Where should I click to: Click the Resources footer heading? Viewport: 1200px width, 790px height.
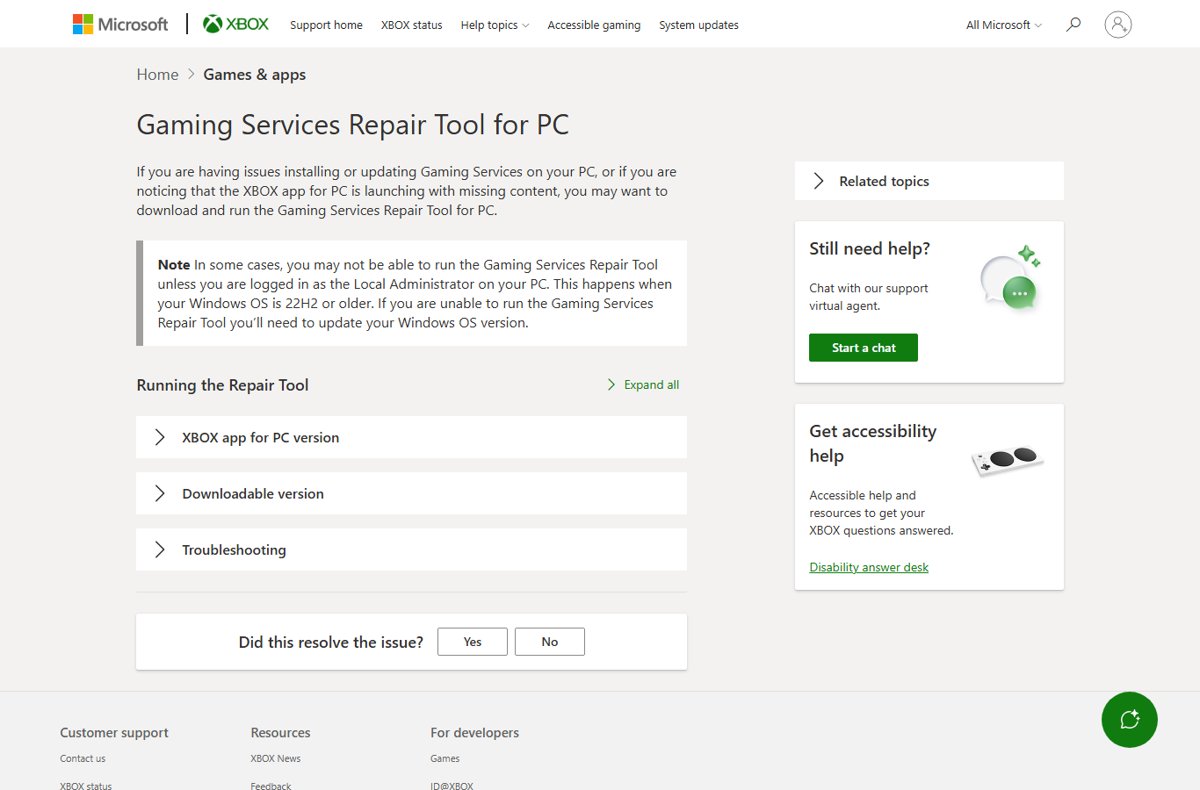point(280,733)
